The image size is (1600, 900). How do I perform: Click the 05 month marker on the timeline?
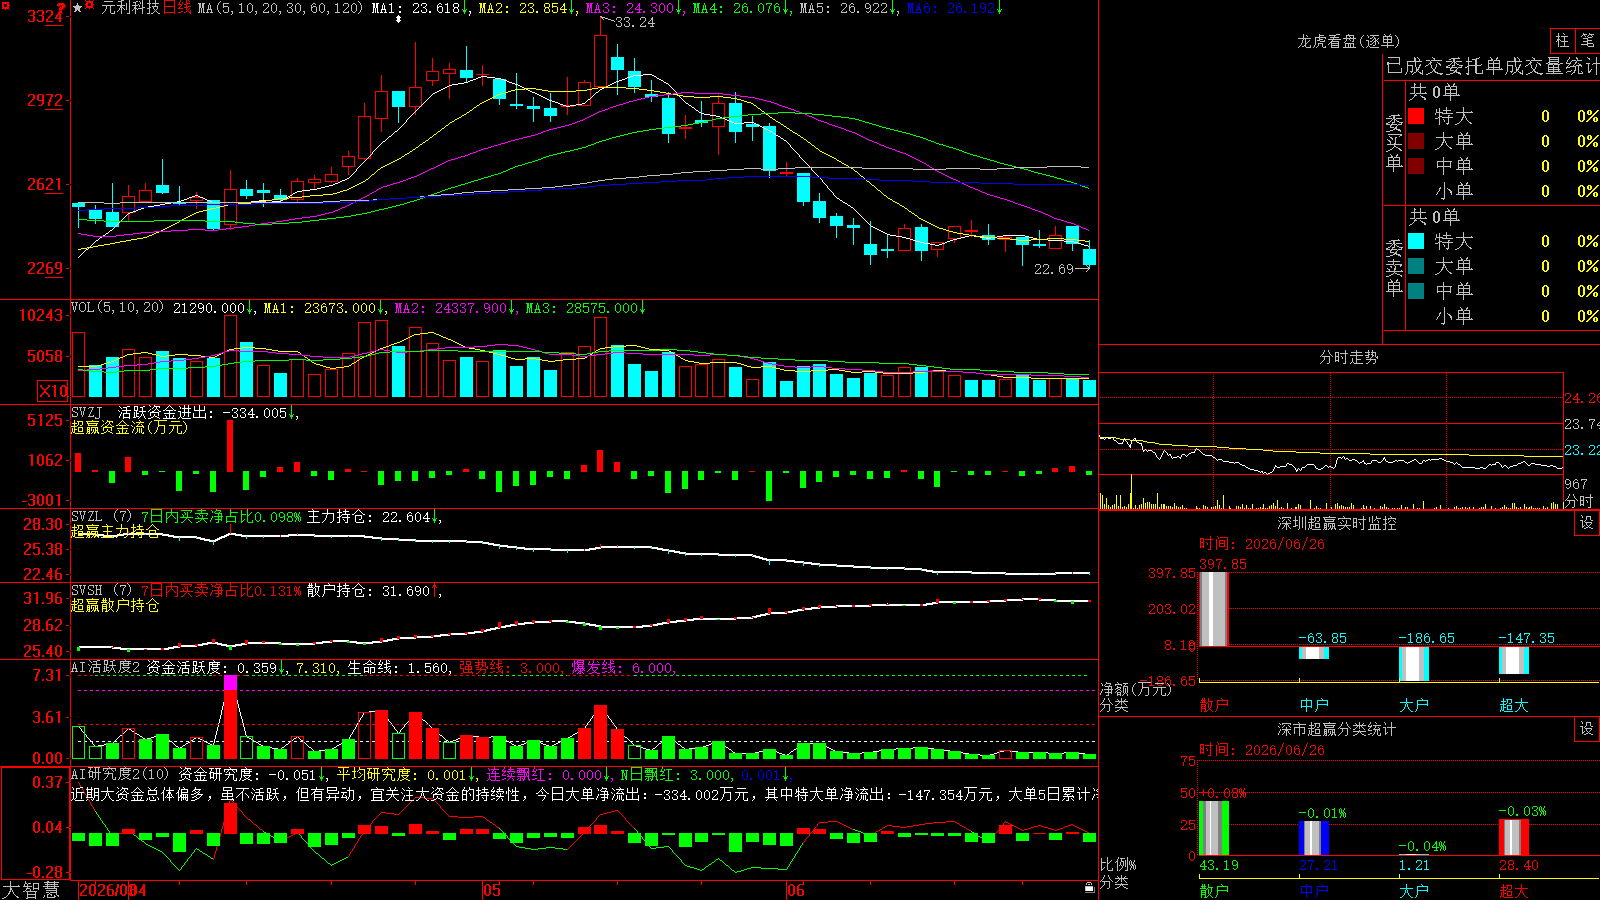tap(491, 890)
